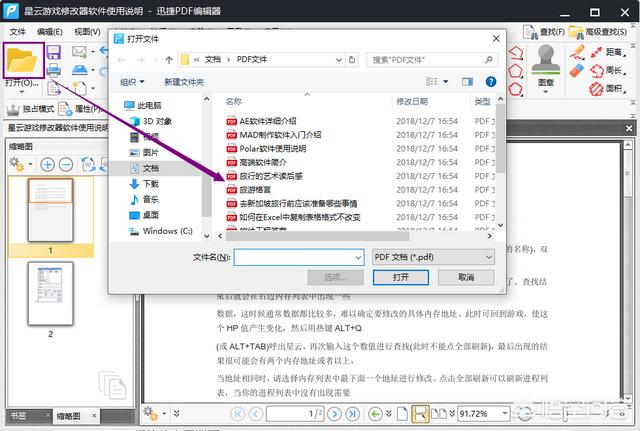Screen dimensions: 640x431
Task: Open the file type PDF dropdown
Action: 433,257
